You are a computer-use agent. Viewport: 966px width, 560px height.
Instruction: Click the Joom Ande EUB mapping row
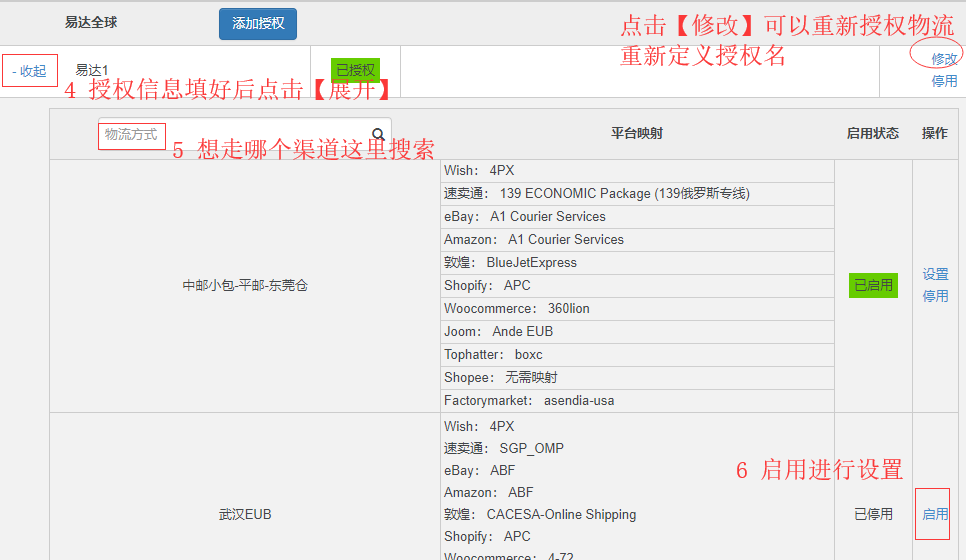tap(638, 331)
